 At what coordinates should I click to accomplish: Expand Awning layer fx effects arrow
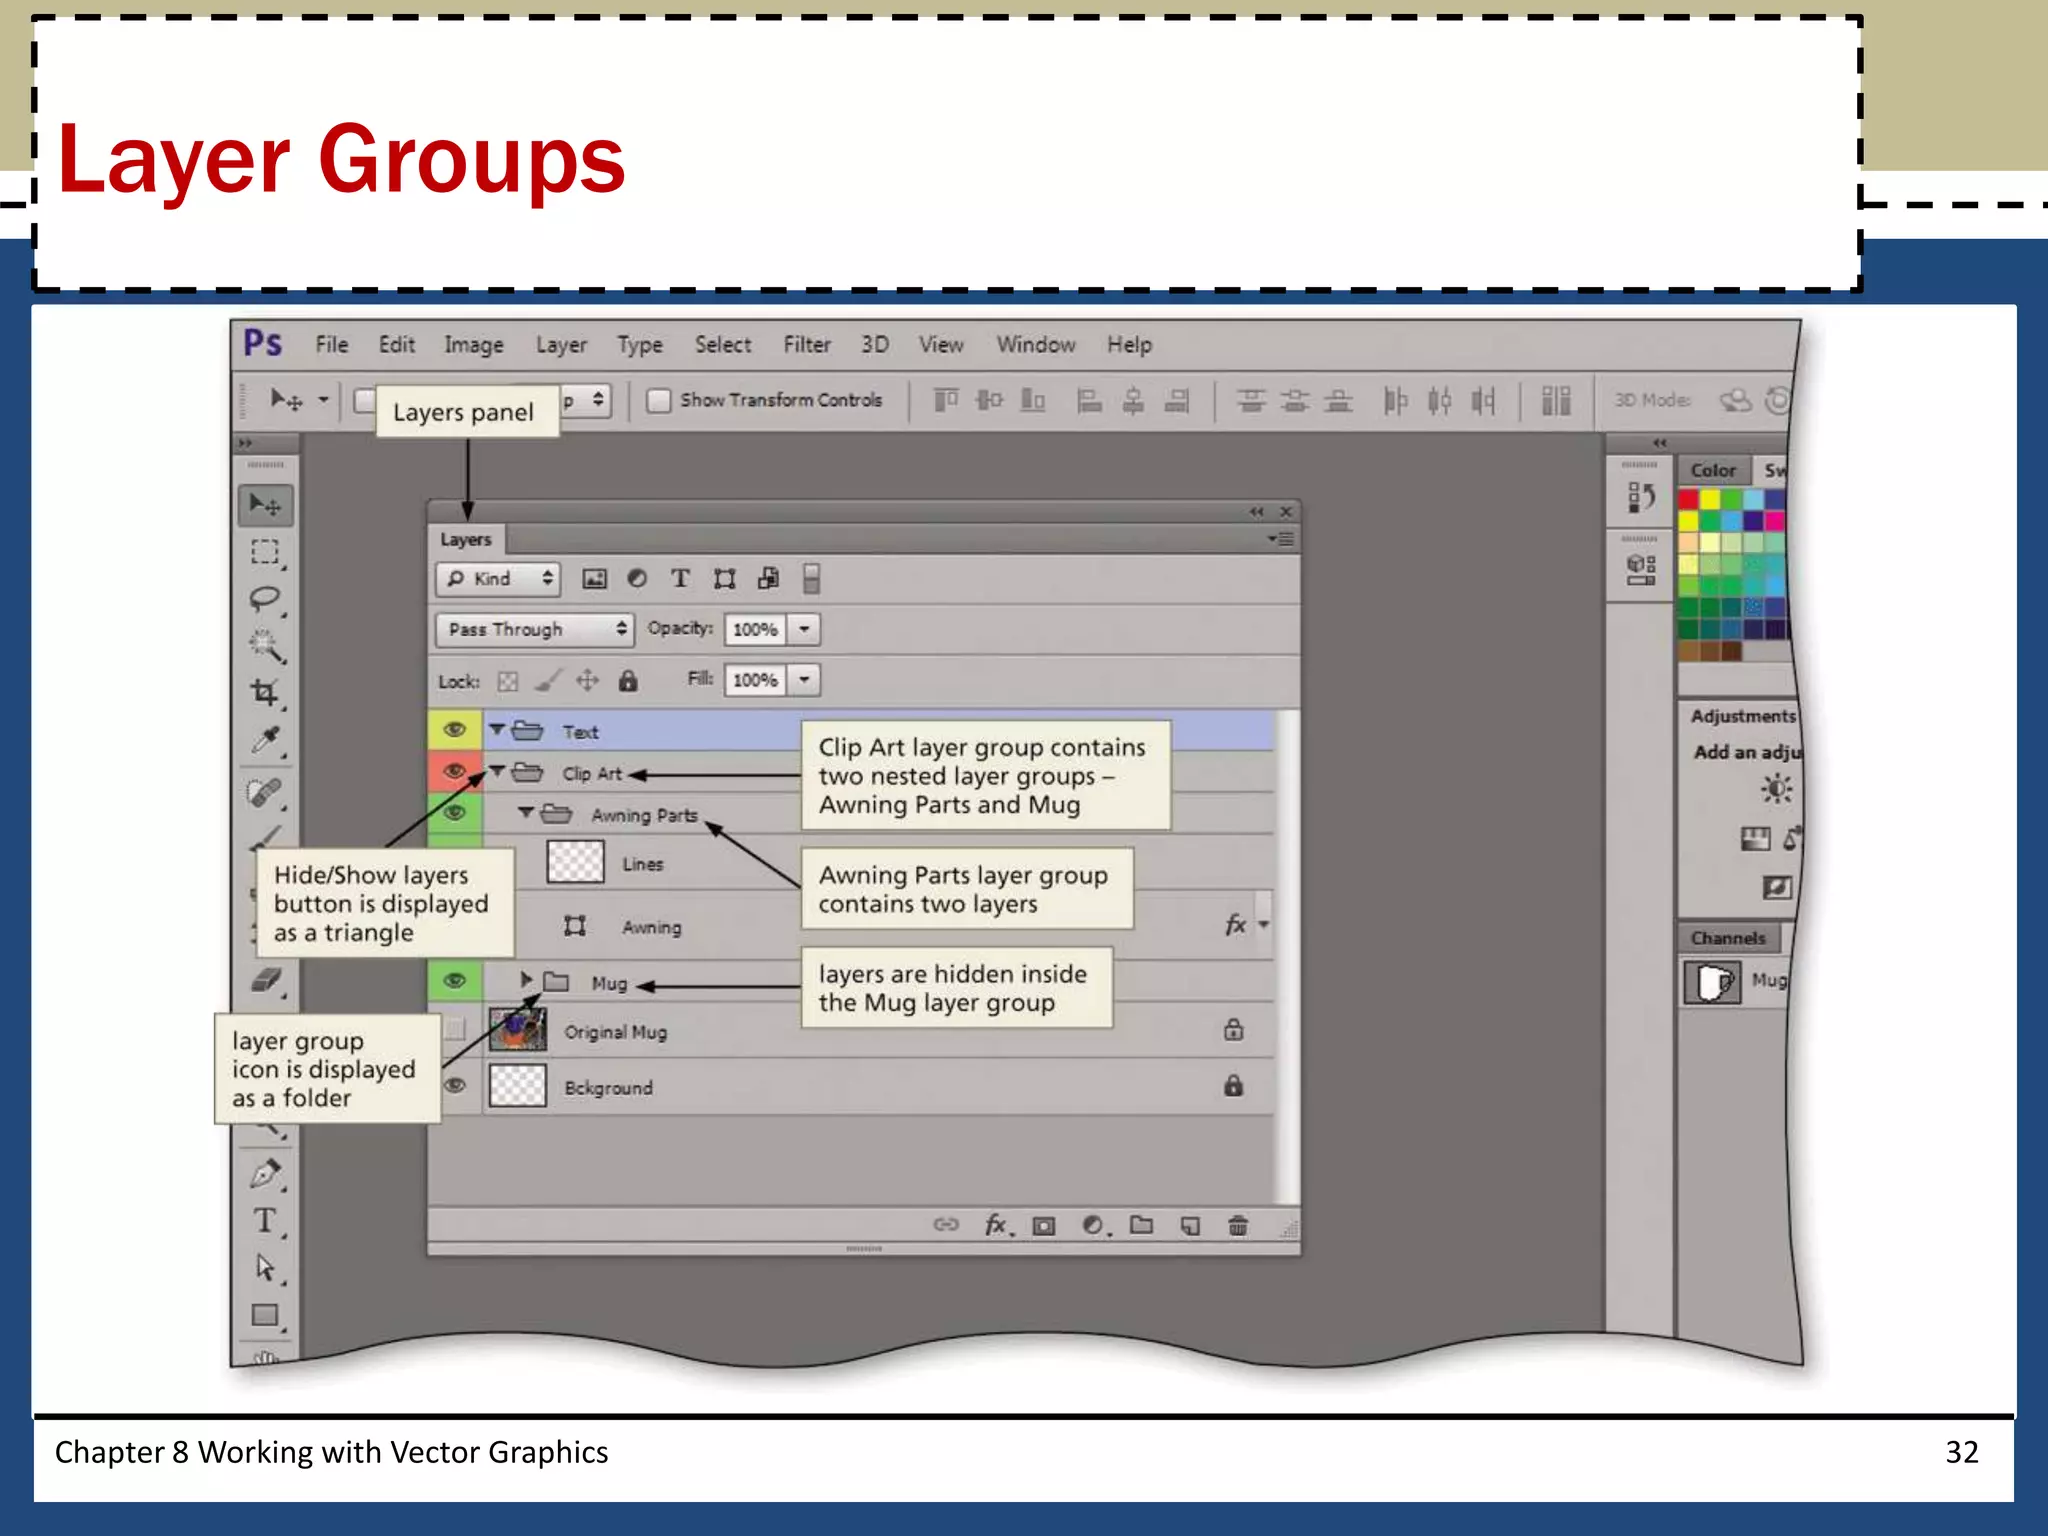1264,925
